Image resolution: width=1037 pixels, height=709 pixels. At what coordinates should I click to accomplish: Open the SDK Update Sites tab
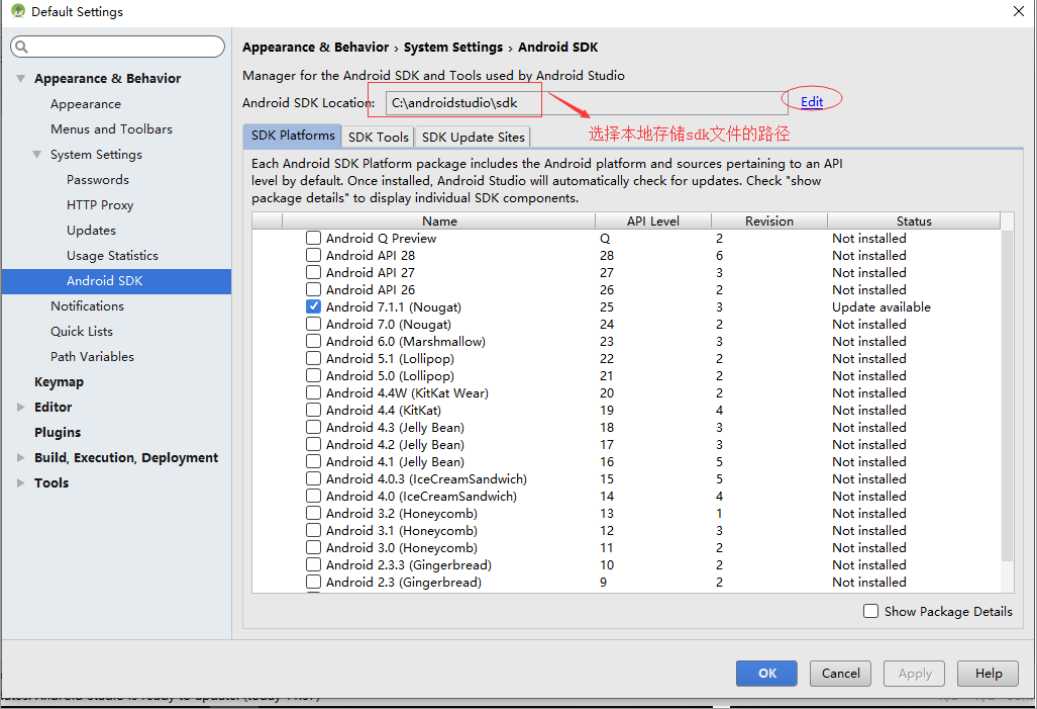[x=473, y=137]
